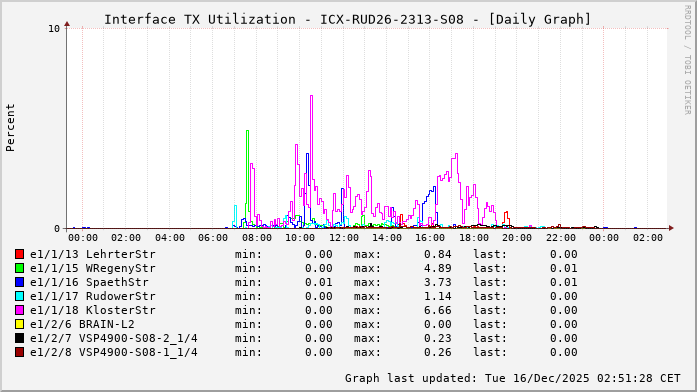Viewport: 697px width, 392px height.
Task: Select the 'e1/2/7 VSP4900-S08-2_1/4' legend label
Action: point(113,338)
